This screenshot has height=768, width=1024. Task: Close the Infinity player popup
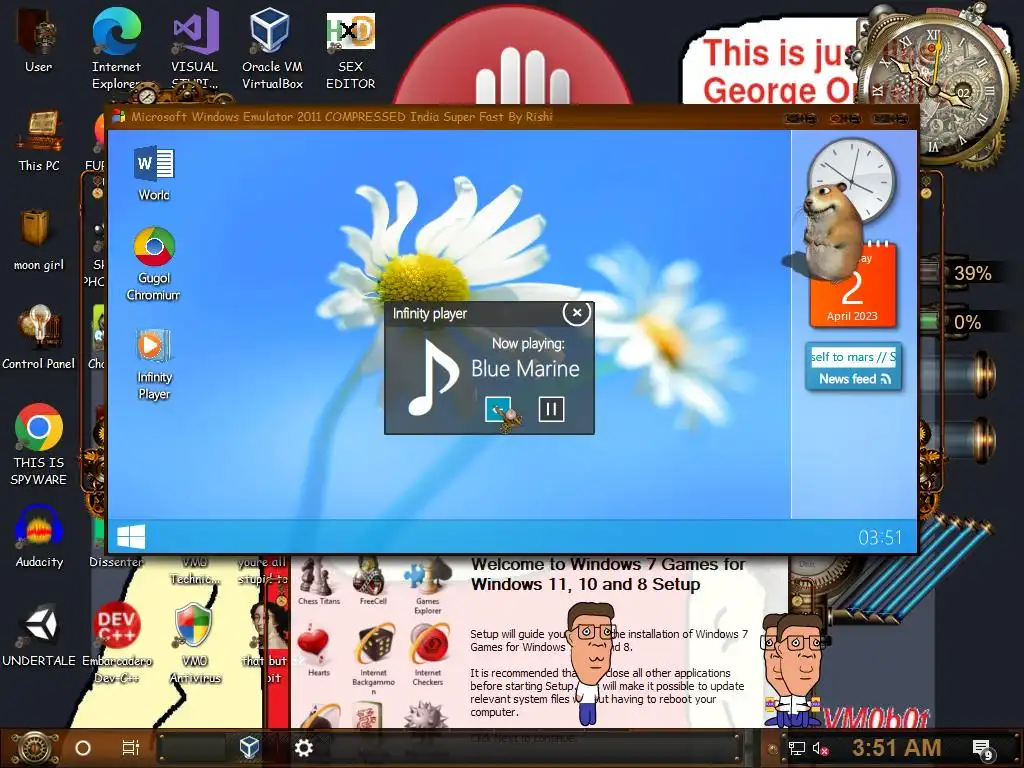[x=577, y=313]
